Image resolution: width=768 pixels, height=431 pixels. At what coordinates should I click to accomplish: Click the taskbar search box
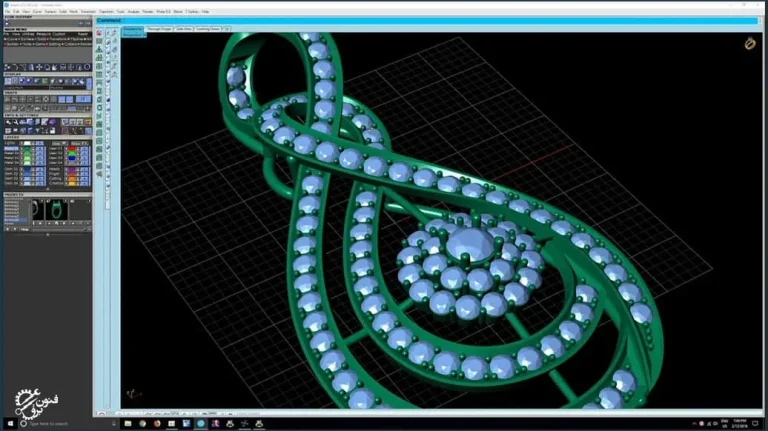point(68,424)
